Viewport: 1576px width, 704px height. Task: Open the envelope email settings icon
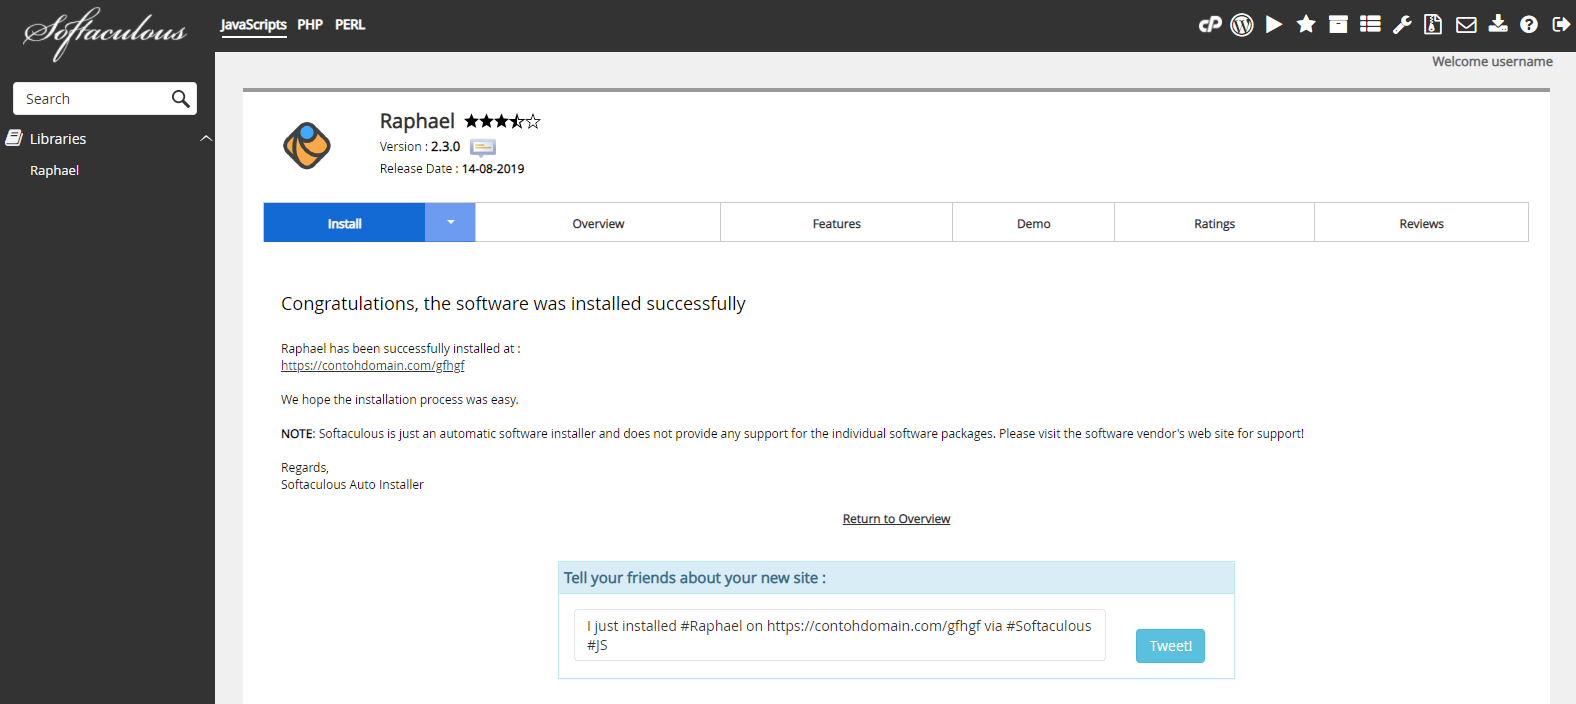tap(1466, 25)
